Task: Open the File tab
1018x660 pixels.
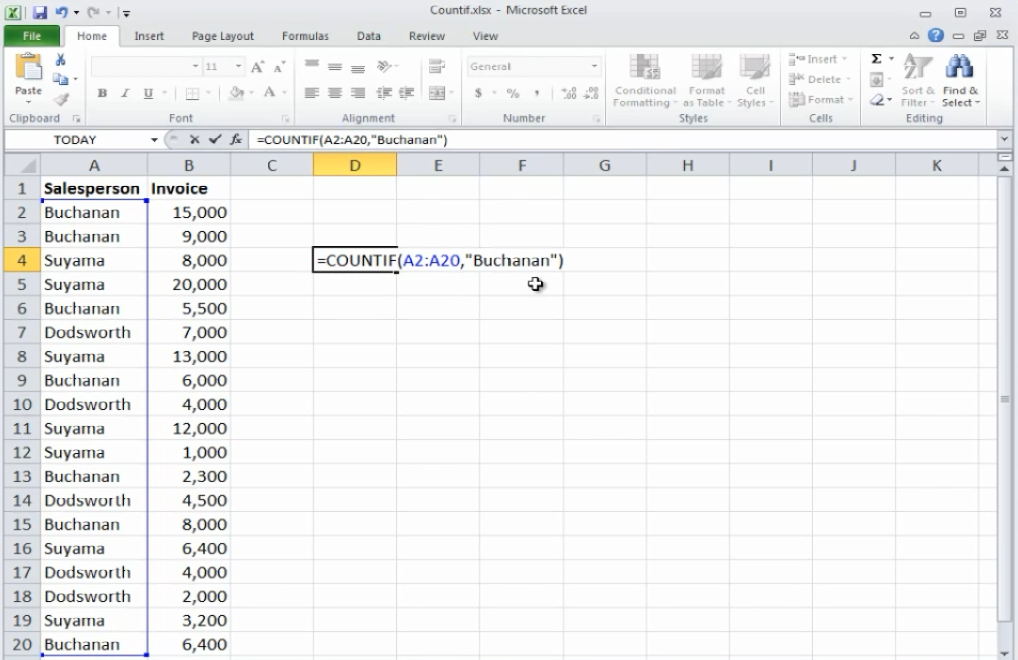Action: pyautogui.click(x=32, y=36)
